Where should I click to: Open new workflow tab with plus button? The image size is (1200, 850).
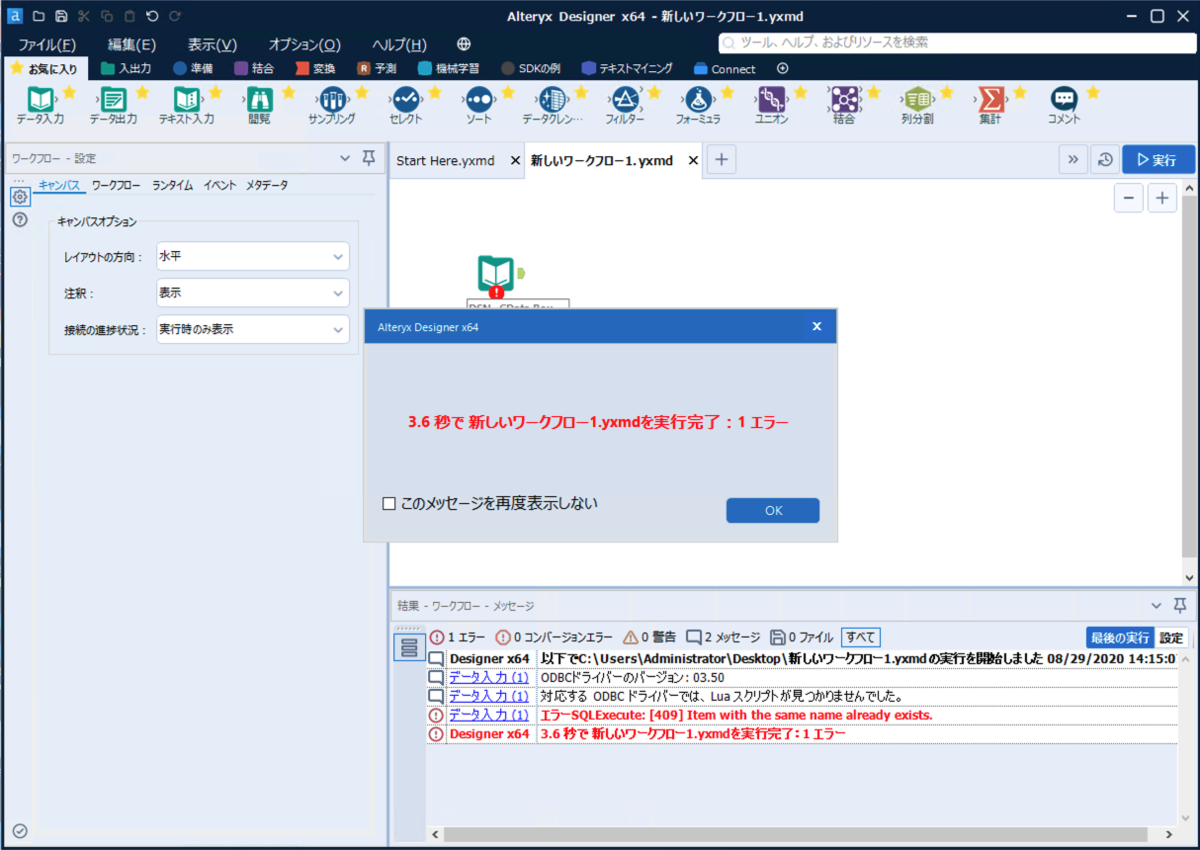point(722,160)
